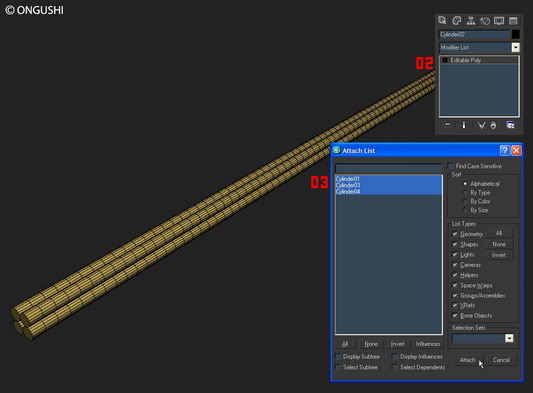This screenshot has width=533, height=393.
Task: Click the Cancel button
Action: click(501, 360)
